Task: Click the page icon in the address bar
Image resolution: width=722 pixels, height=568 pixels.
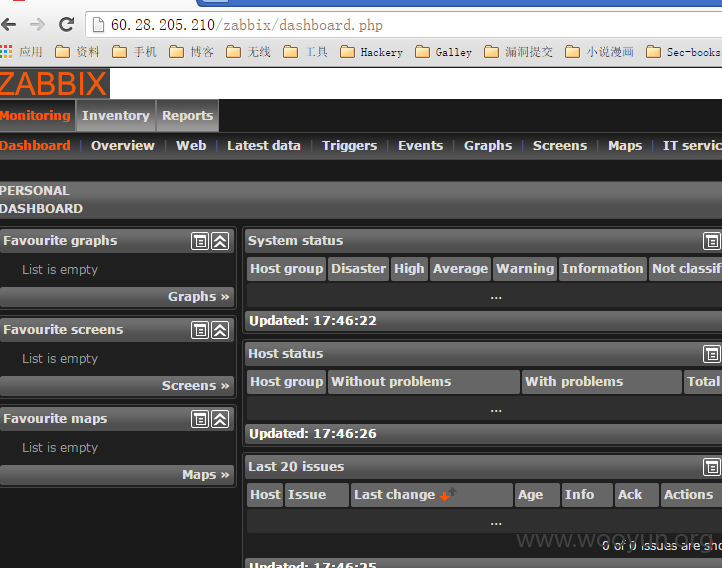Action: 98,25
